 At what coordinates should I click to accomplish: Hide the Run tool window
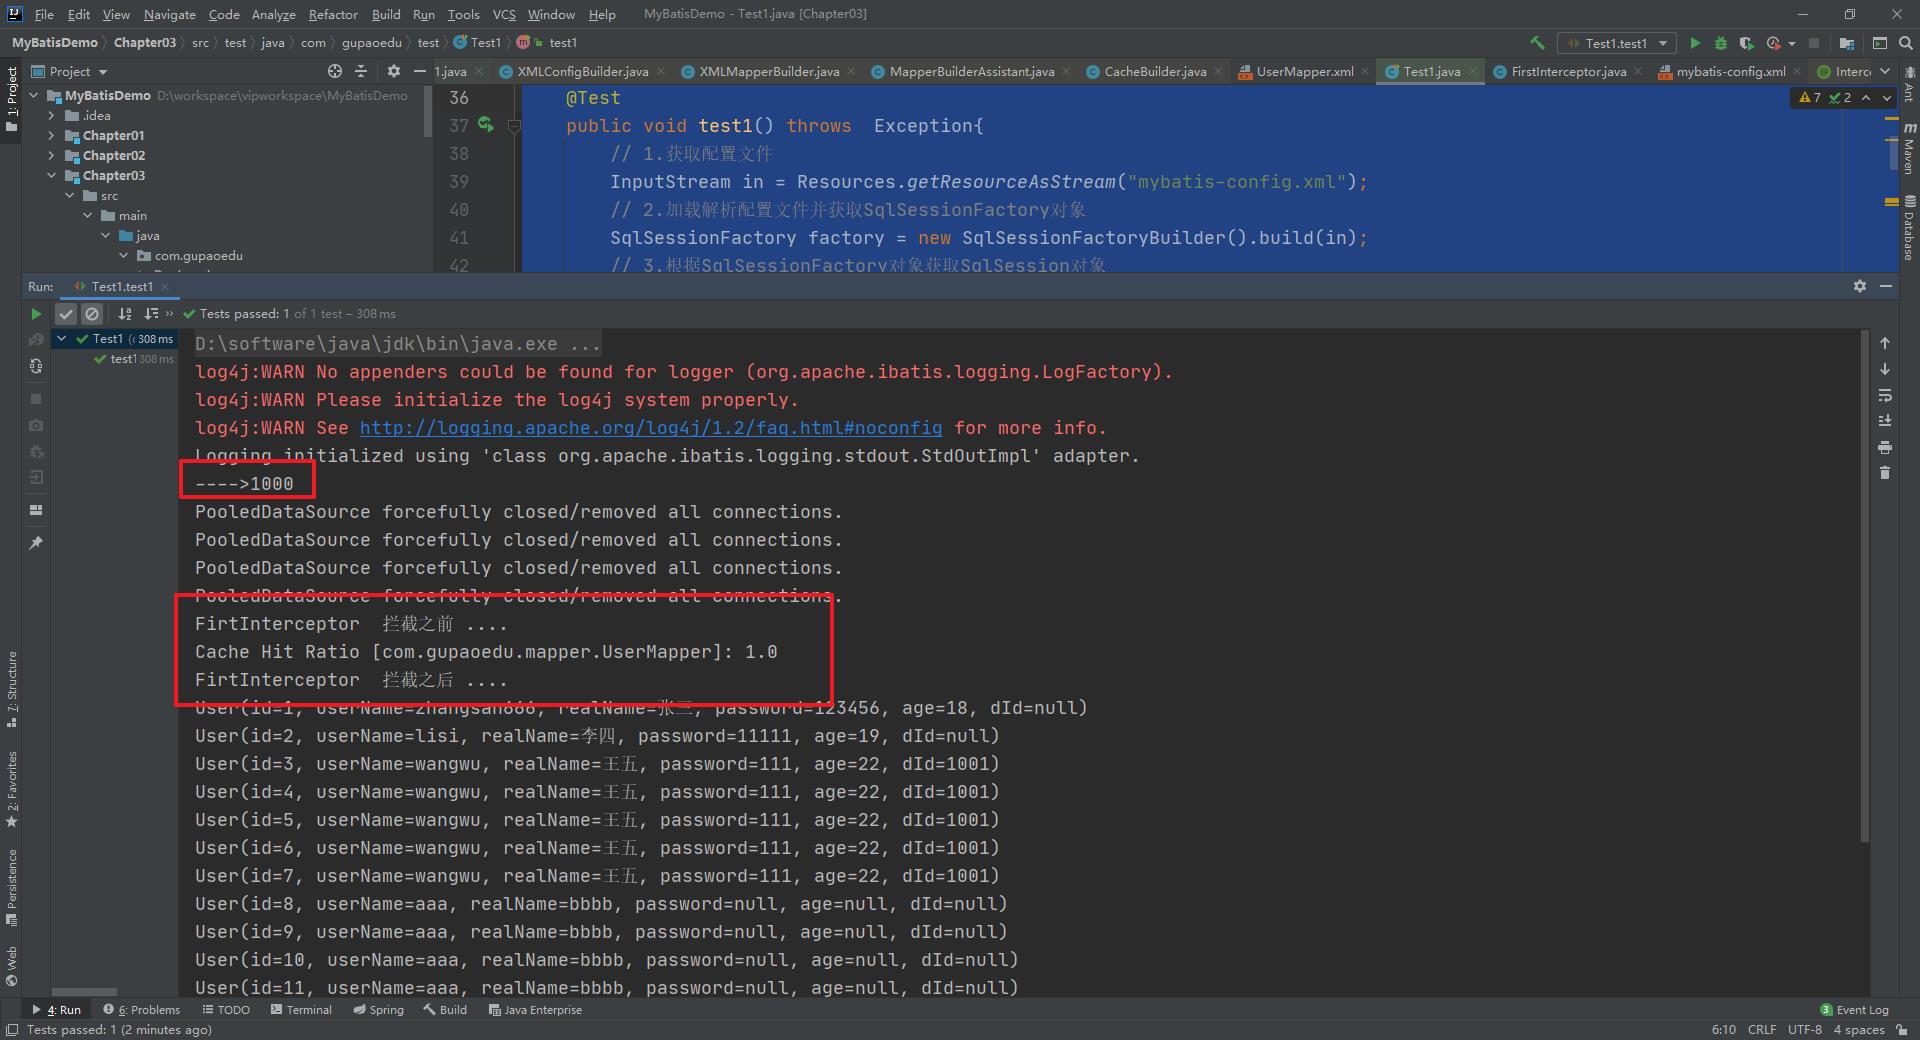coord(1886,286)
